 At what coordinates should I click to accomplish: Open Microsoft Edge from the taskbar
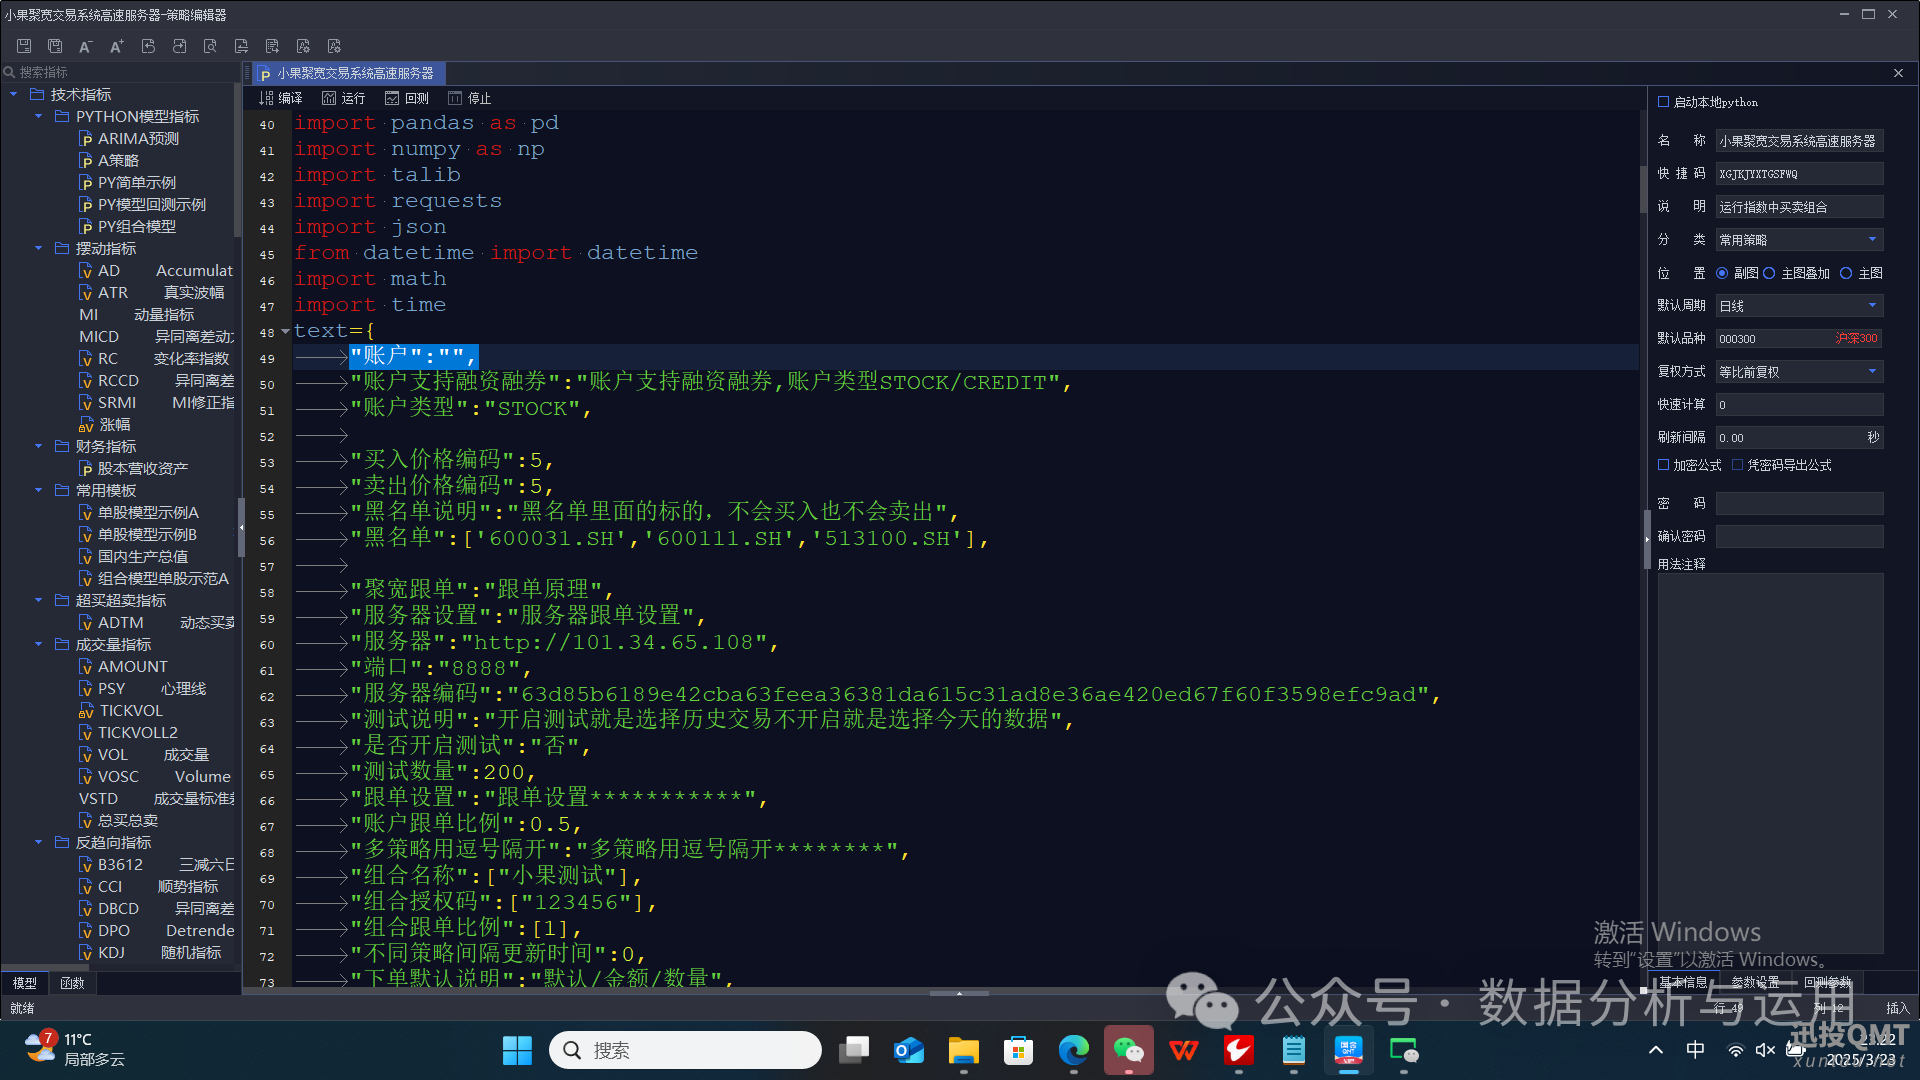coord(1074,1050)
